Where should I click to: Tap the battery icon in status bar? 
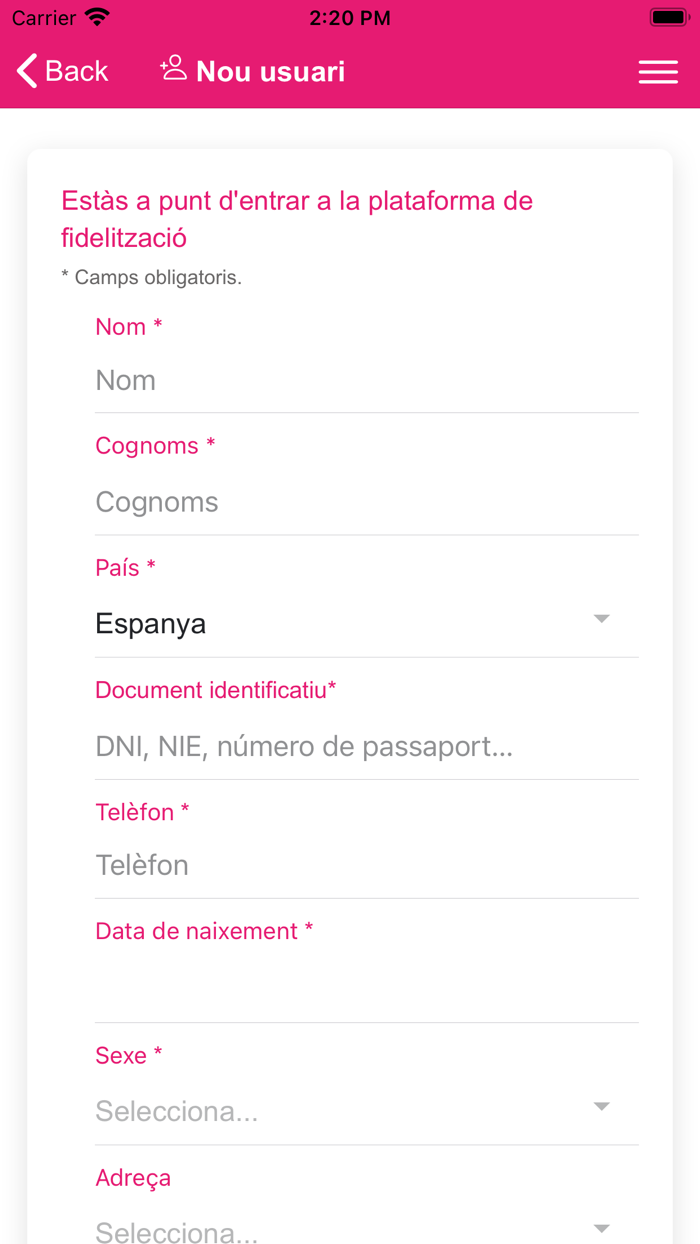click(667, 18)
